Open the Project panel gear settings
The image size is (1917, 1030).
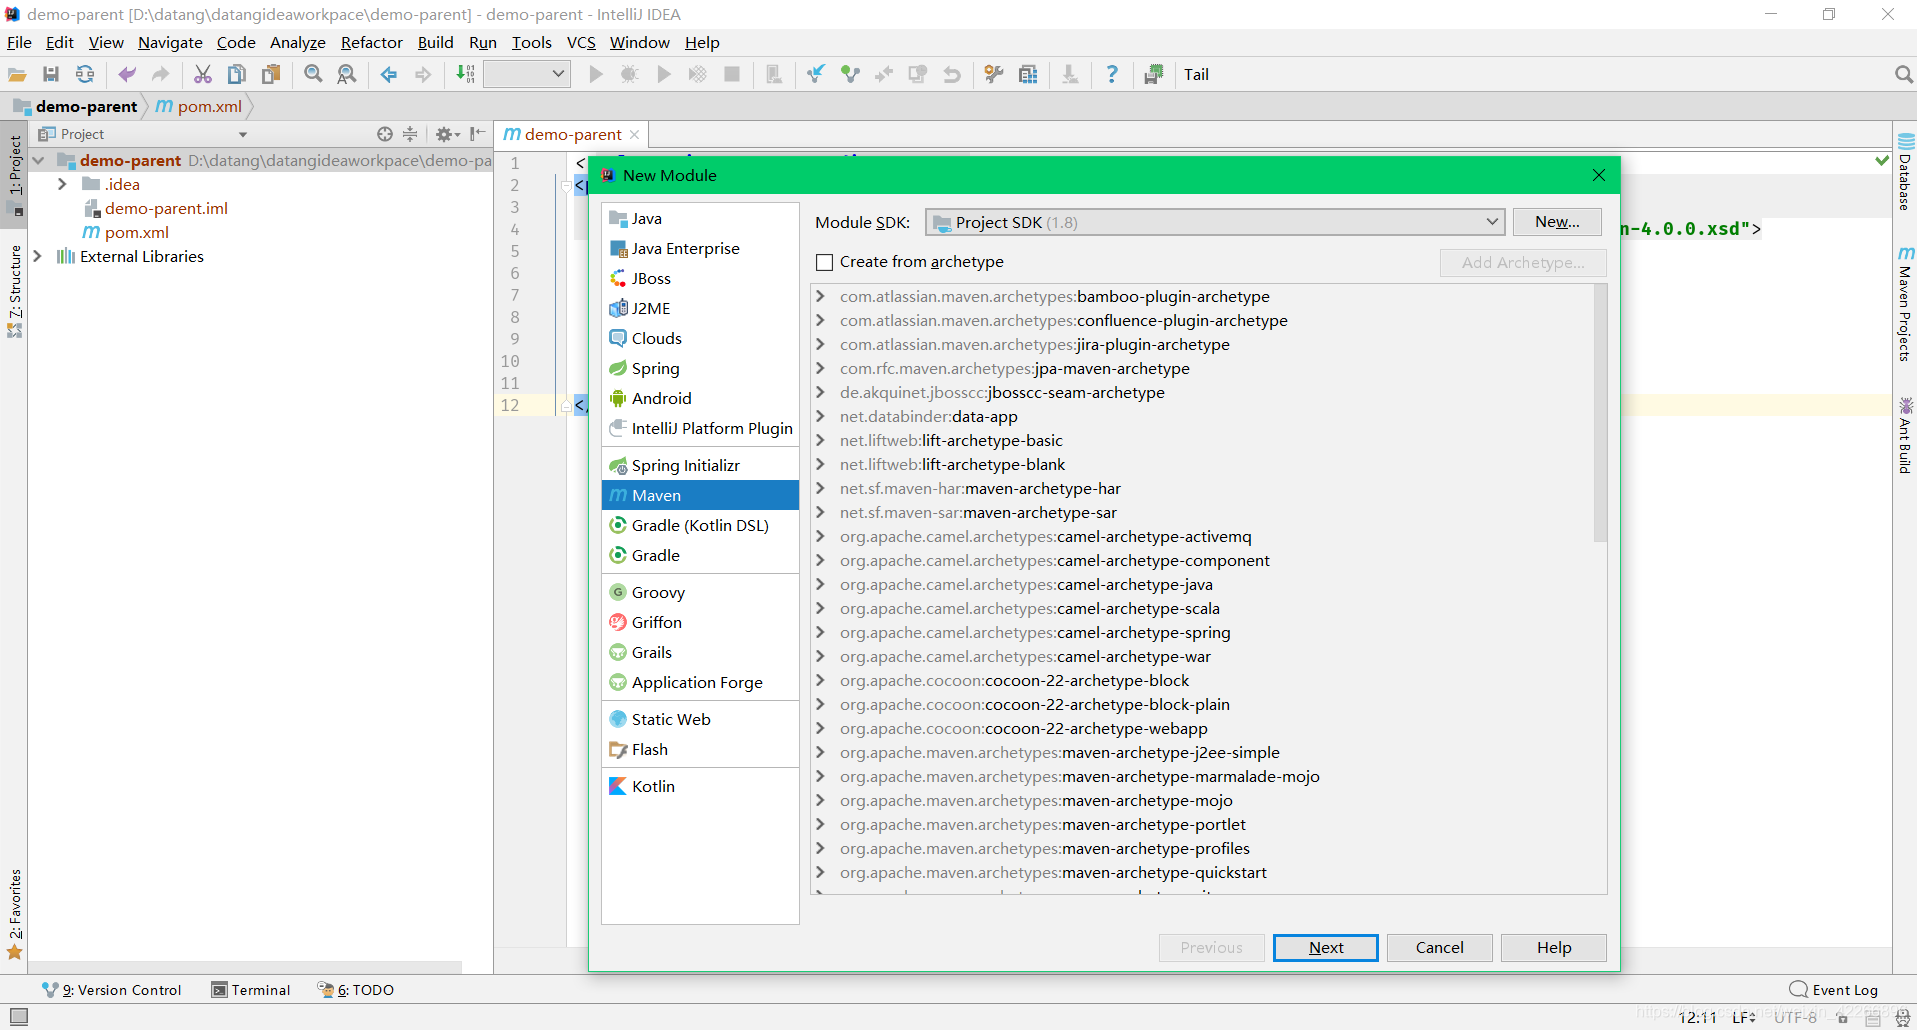pyautogui.click(x=447, y=134)
